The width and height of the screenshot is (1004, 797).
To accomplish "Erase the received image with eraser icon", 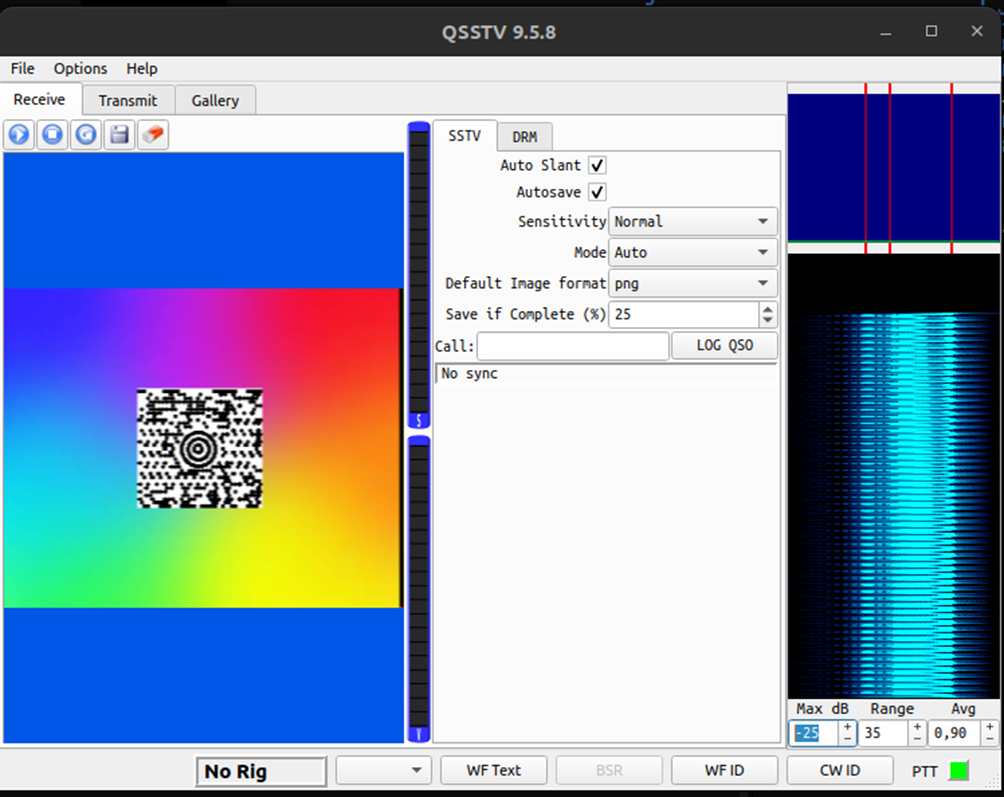I will [x=153, y=134].
